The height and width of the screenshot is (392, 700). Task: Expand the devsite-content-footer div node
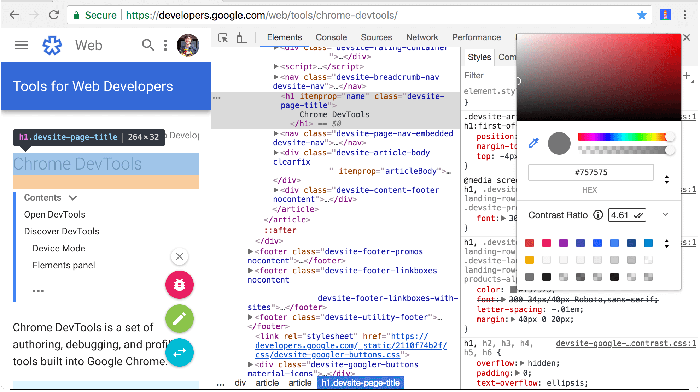coord(276,190)
